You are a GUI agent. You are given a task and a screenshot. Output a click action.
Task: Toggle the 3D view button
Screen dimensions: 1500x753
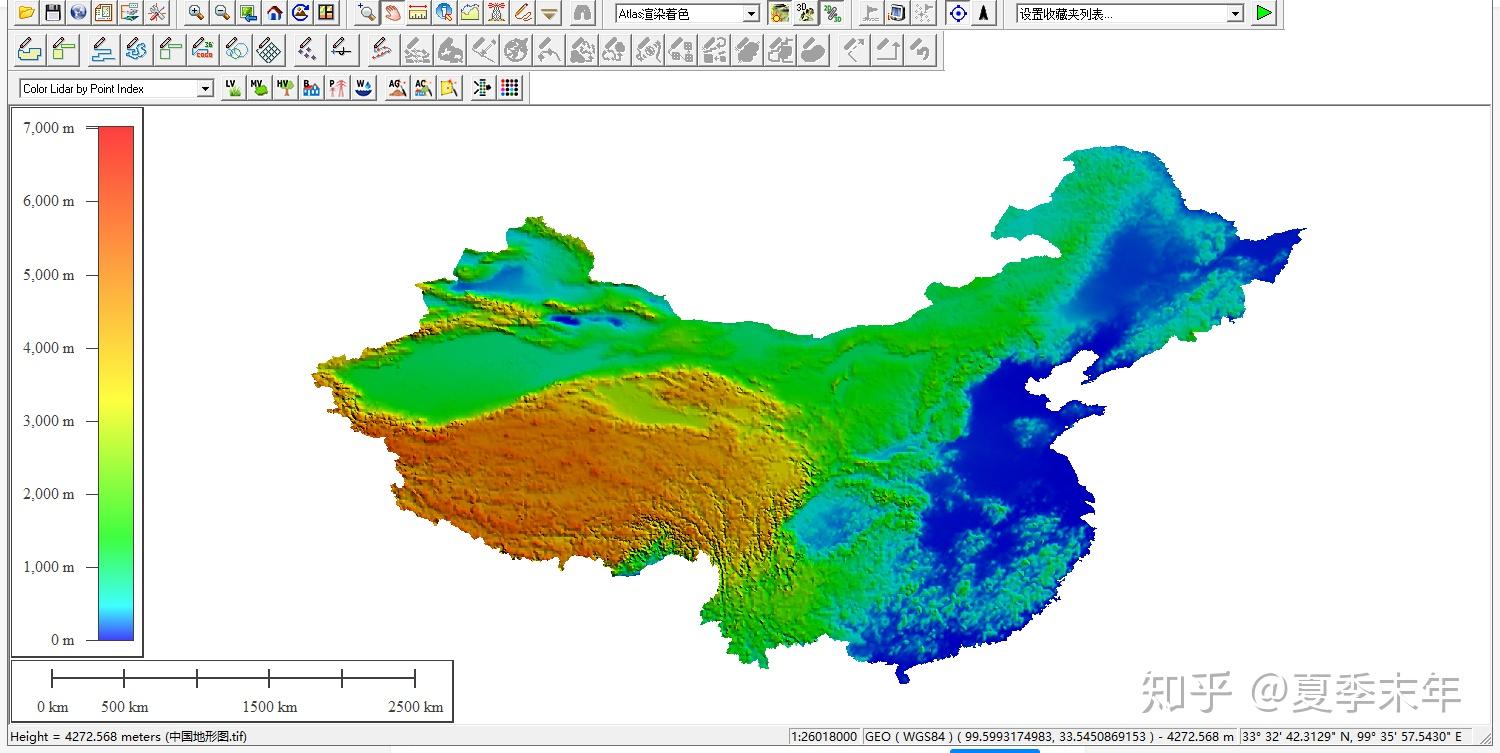coord(805,13)
